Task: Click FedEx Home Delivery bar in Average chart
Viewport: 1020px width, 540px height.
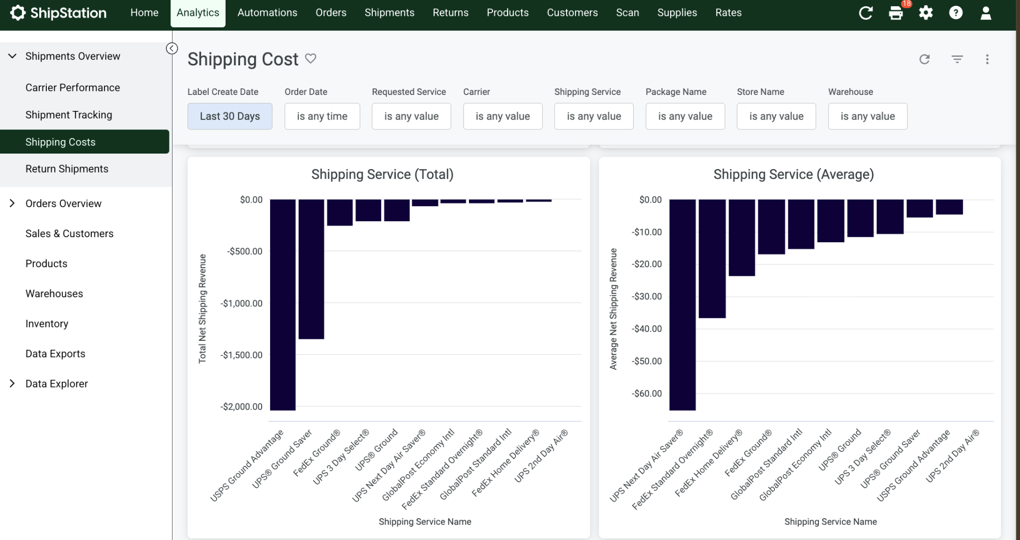Action: [742, 237]
